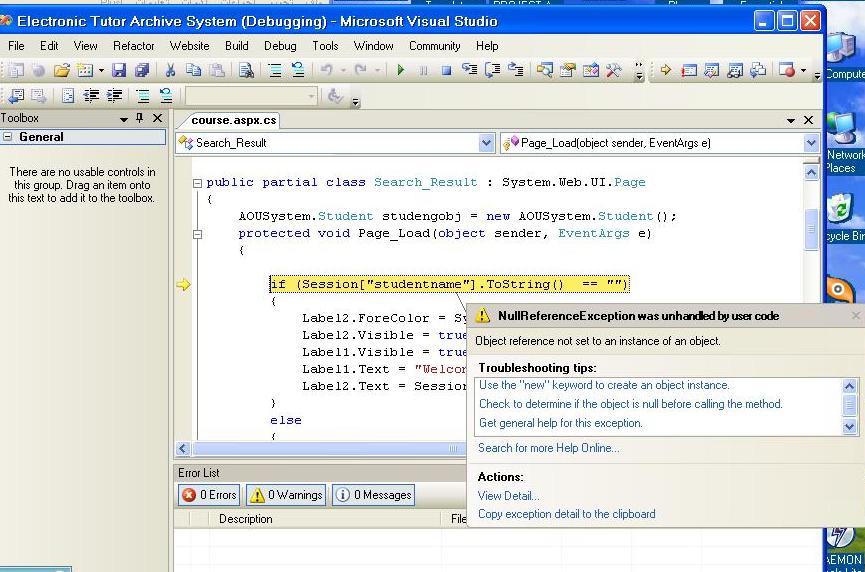This screenshot has width=865, height=572.
Task: Collapse the Search_Result class code outline
Action: [197, 183]
